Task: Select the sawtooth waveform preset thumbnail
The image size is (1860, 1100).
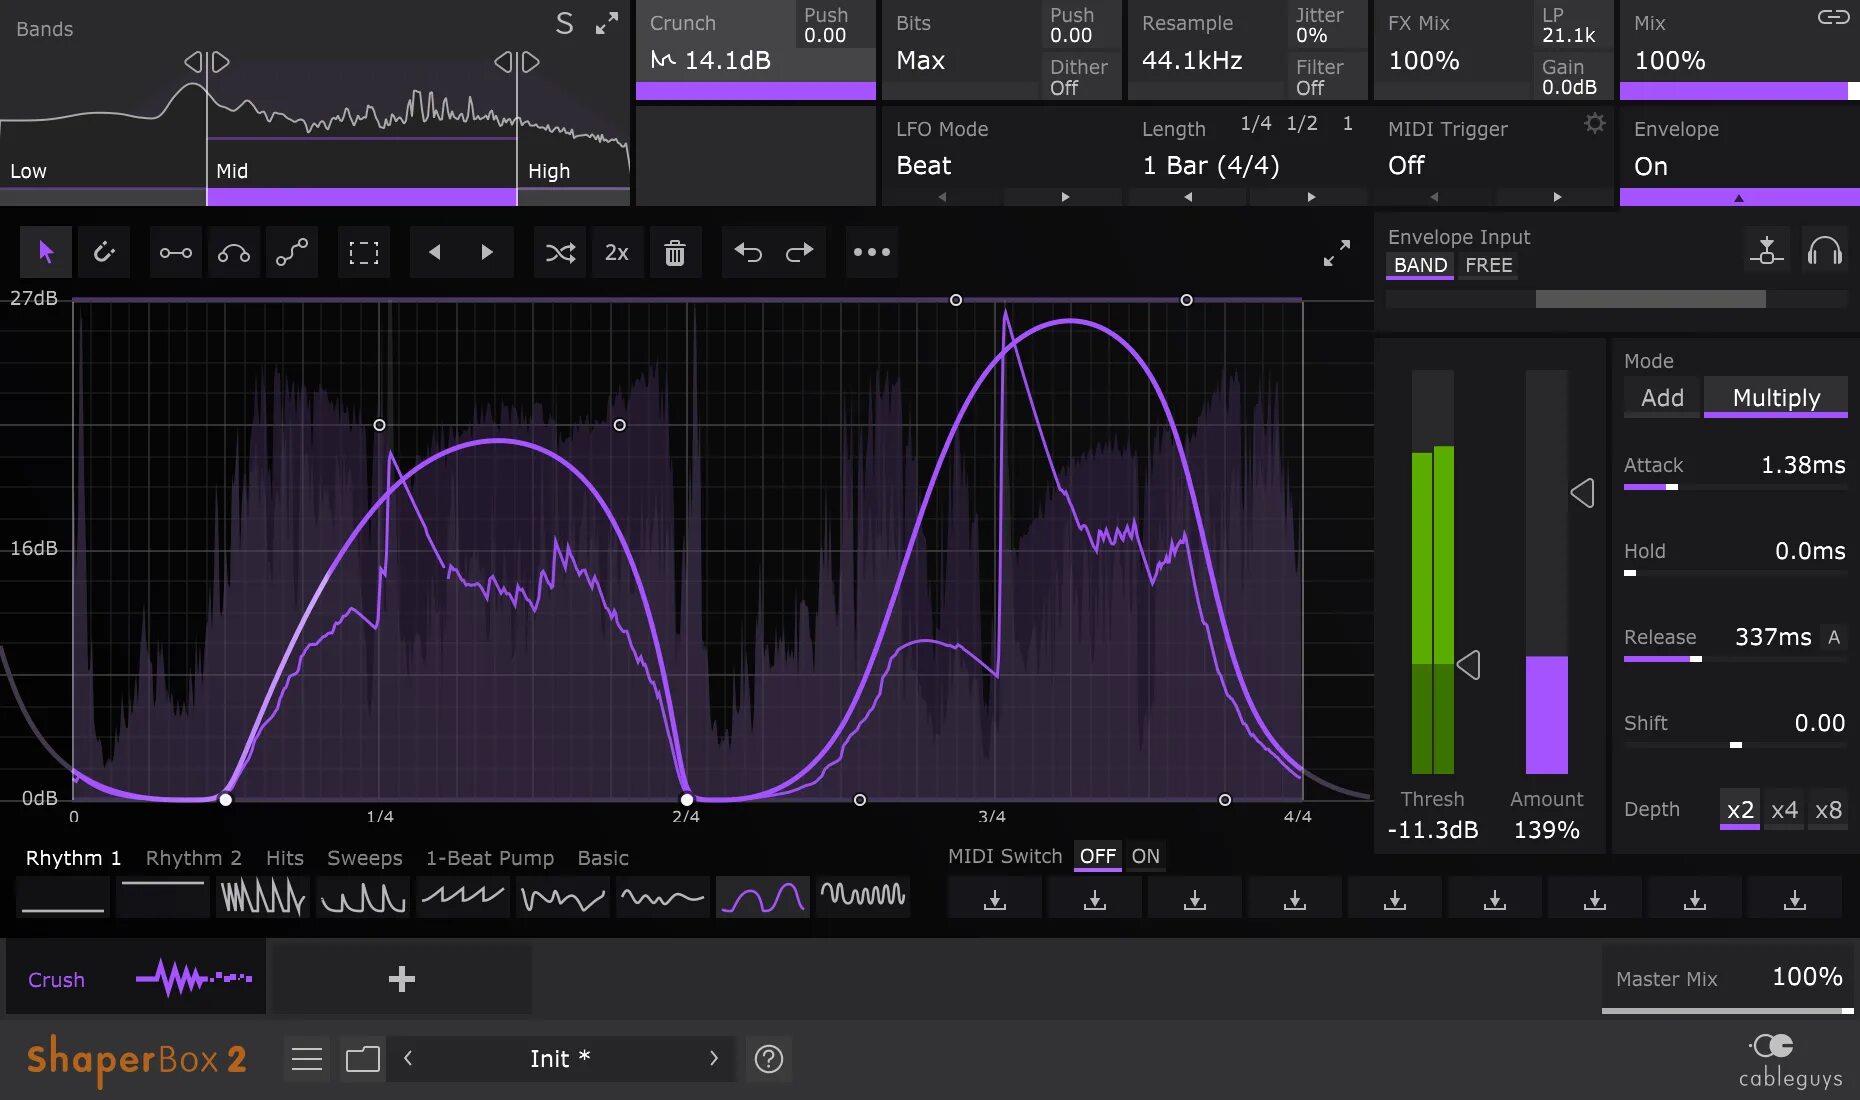Action: [463, 897]
